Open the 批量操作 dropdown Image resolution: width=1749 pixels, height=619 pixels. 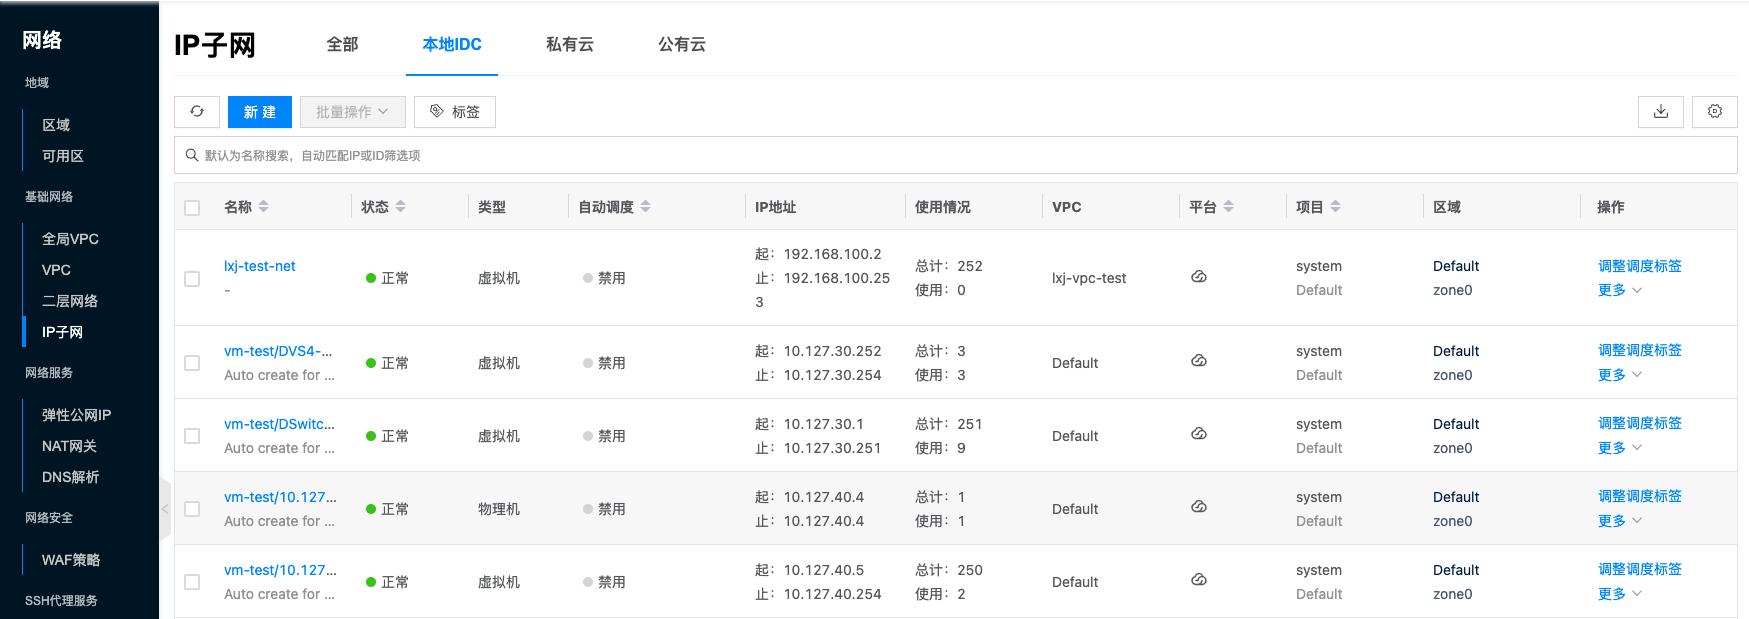click(x=352, y=112)
